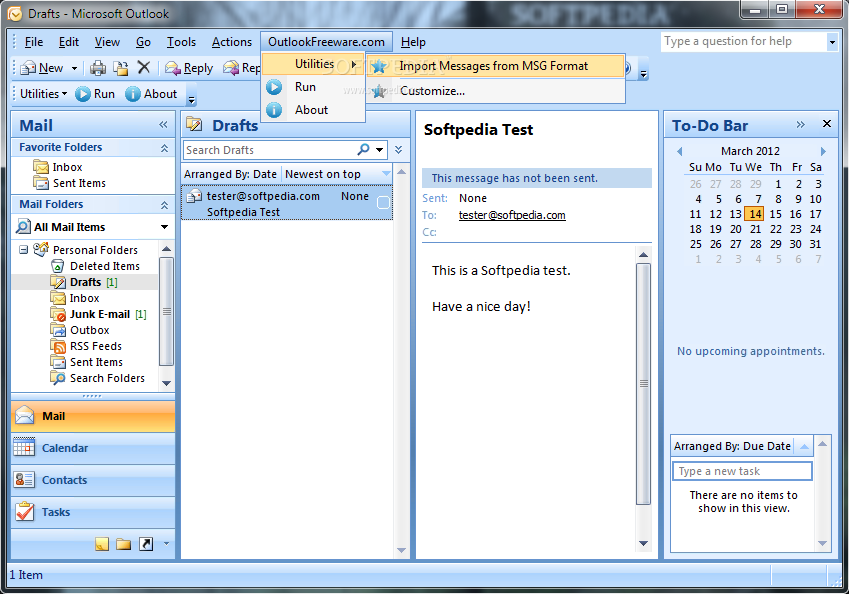Open the View menu
Viewport: 849px width, 594px height.
click(107, 42)
